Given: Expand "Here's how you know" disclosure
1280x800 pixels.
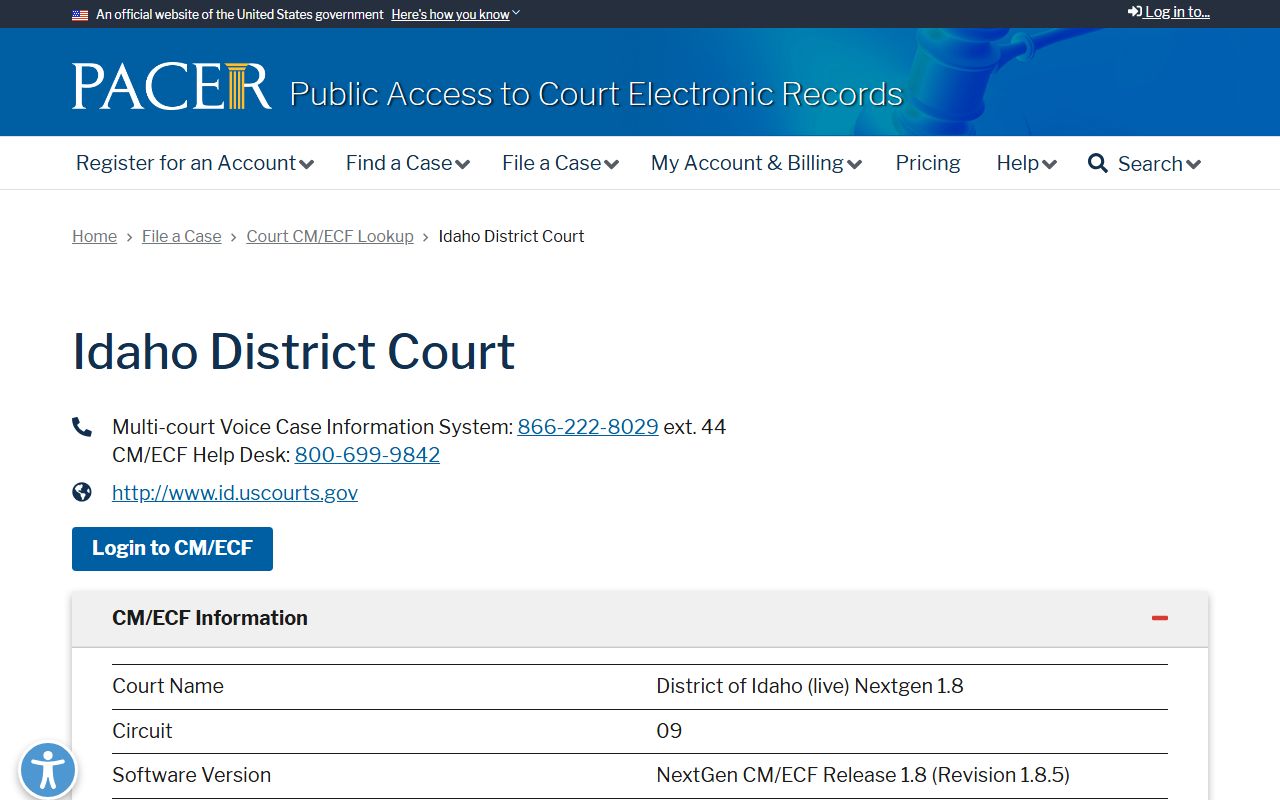Looking at the screenshot, I should (x=456, y=15).
